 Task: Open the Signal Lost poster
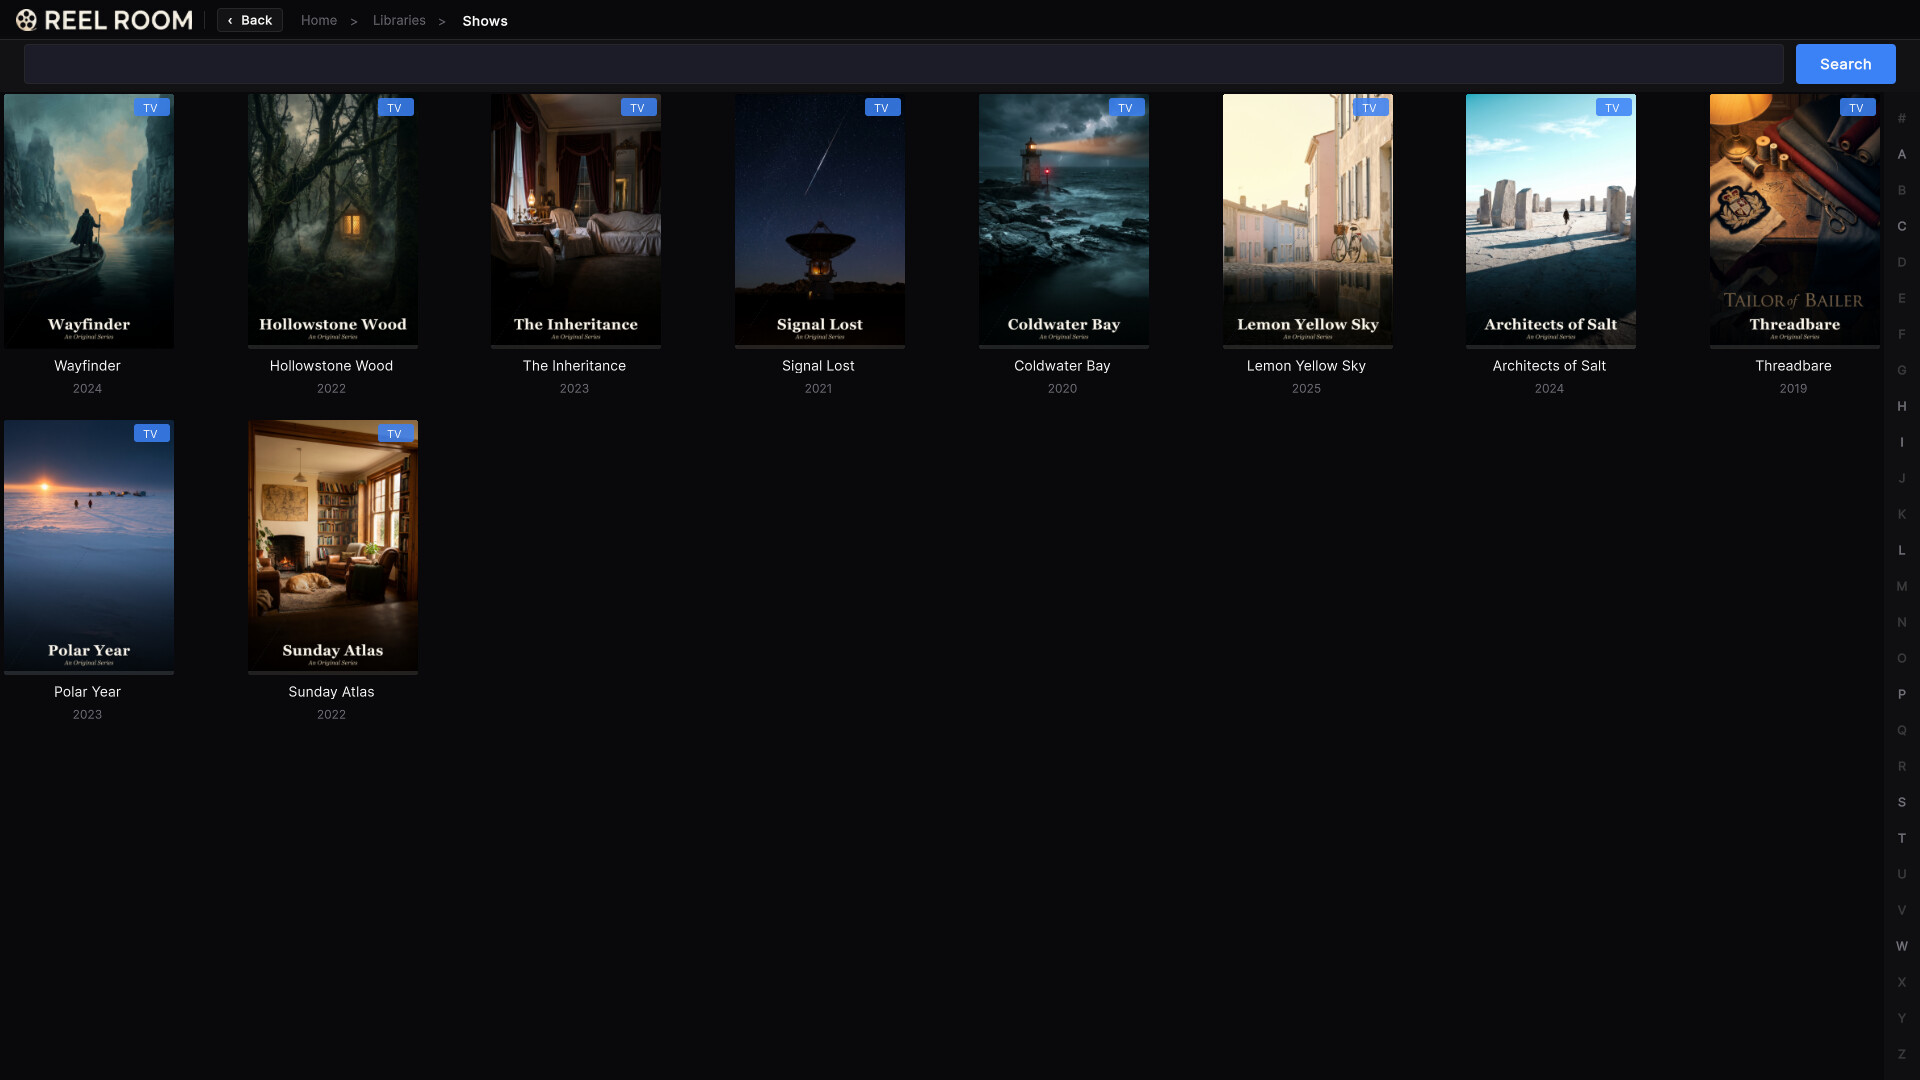coord(820,221)
